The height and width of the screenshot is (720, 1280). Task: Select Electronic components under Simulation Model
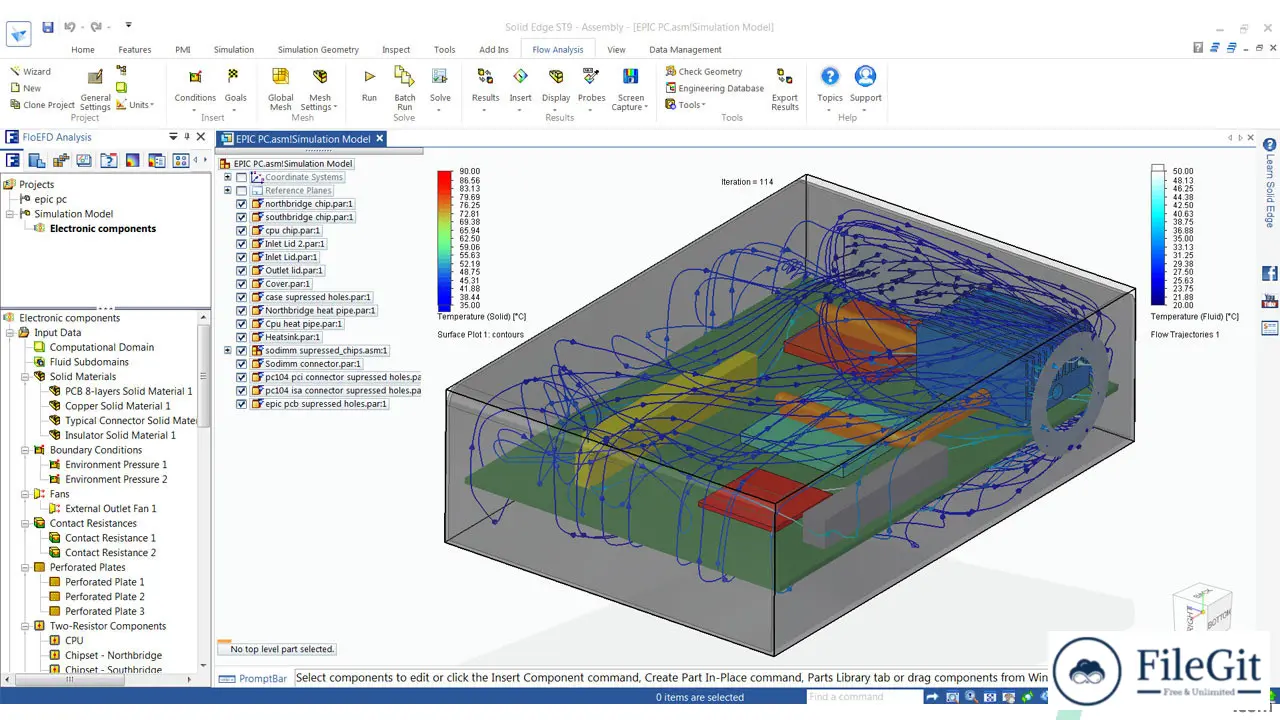tap(102, 228)
